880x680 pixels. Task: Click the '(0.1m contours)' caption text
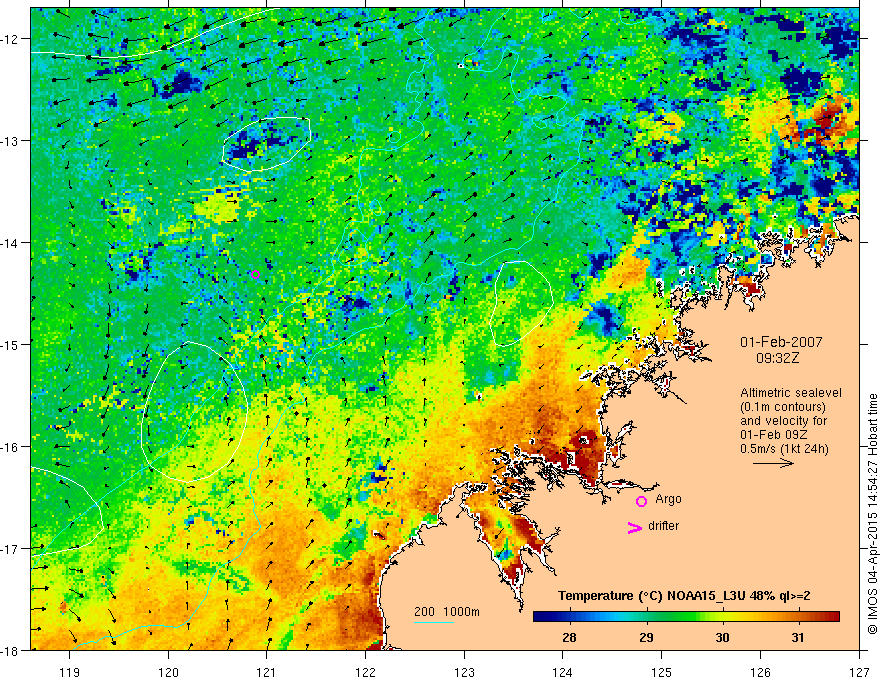(x=783, y=407)
